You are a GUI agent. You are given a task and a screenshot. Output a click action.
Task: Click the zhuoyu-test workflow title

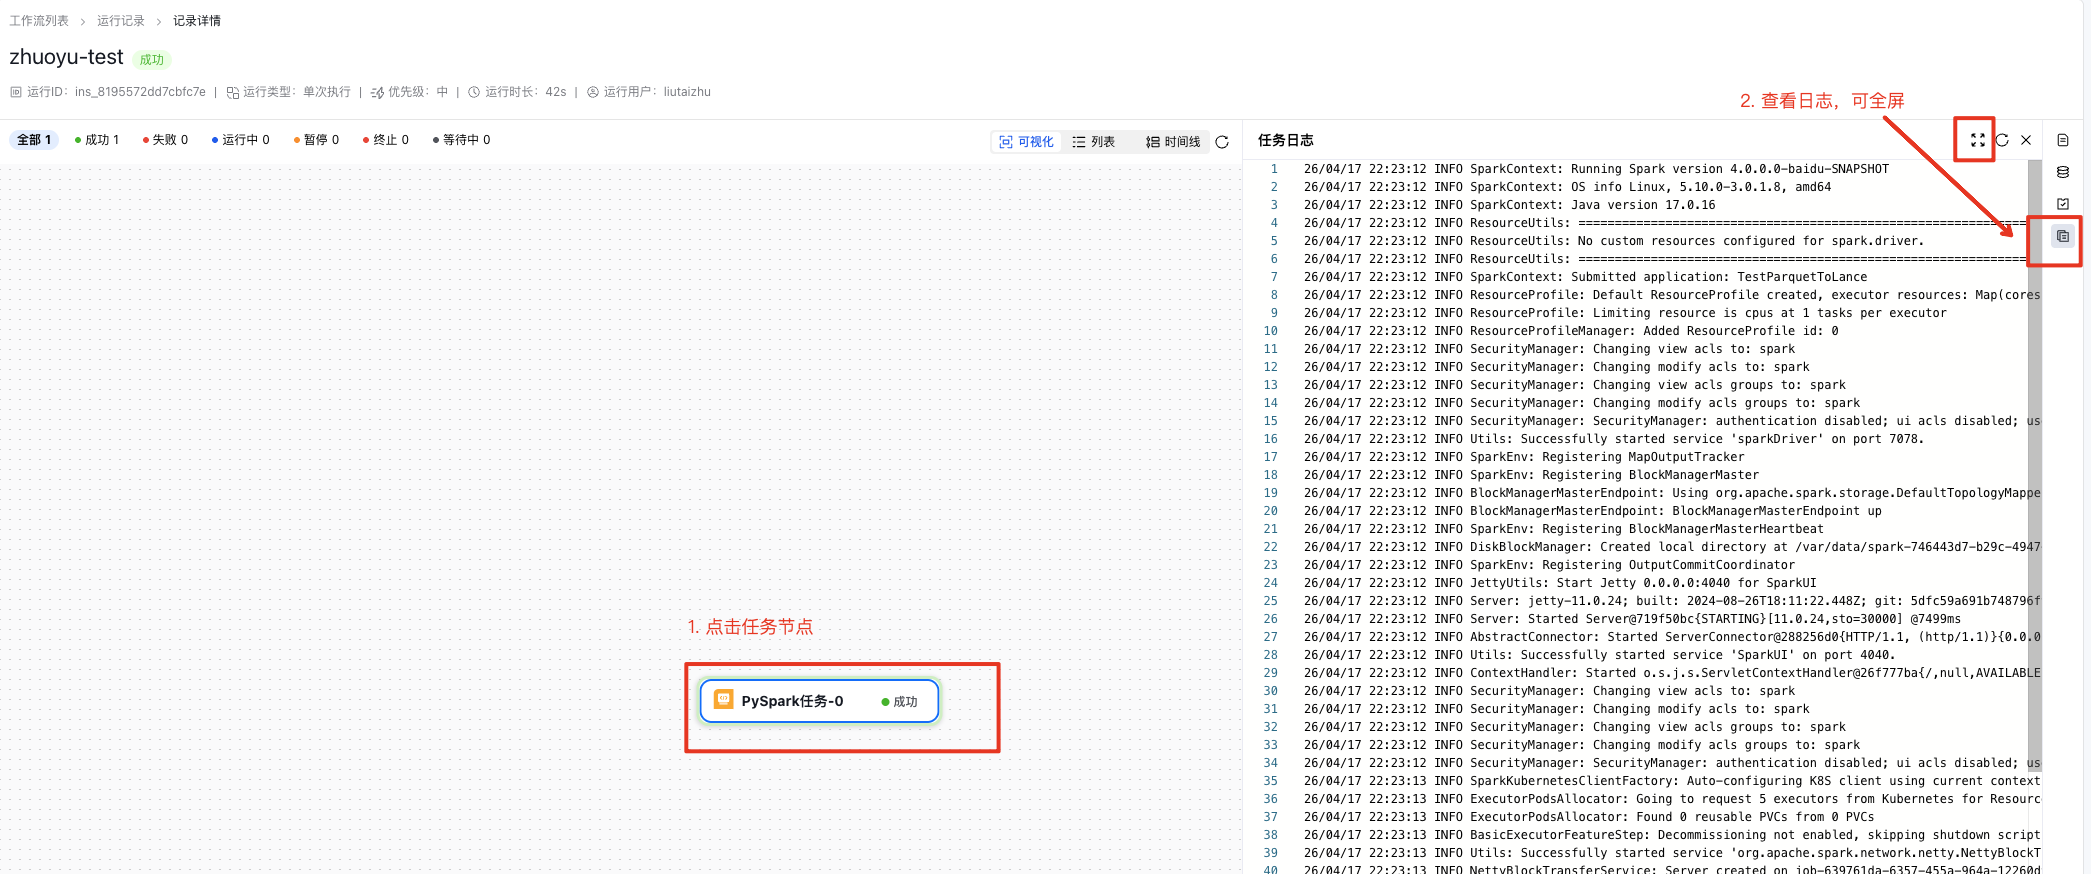tap(67, 58)
